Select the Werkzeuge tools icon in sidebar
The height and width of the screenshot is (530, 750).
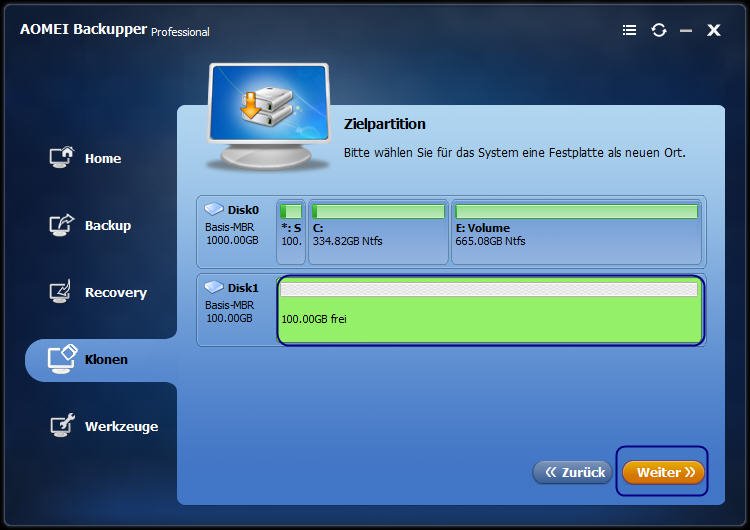click(x=63, y=425)
